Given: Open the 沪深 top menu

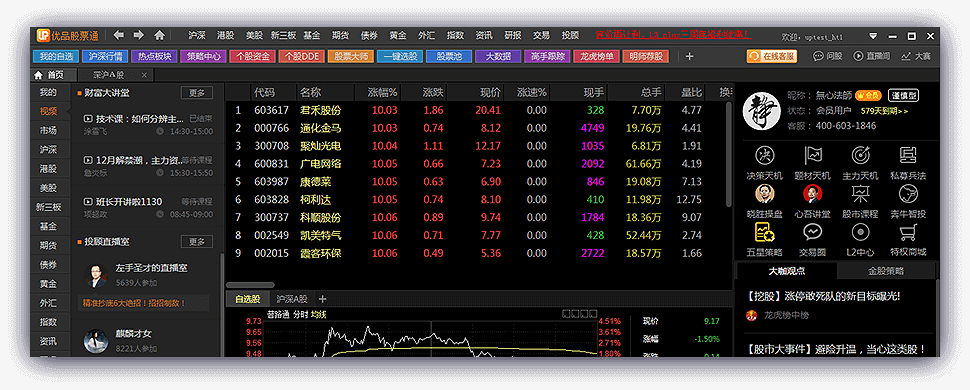Looking at the screenshot, I should (197, 35).
